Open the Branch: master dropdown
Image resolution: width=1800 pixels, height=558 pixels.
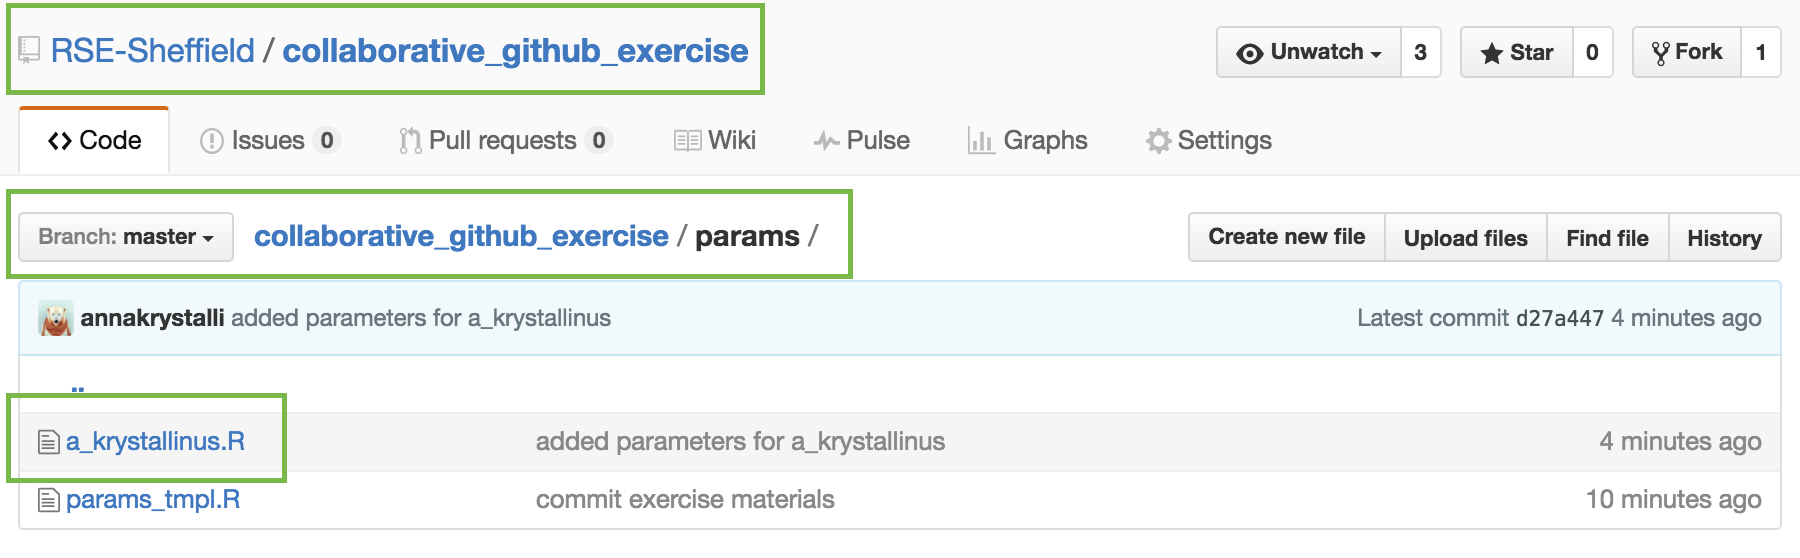(126, 237)
